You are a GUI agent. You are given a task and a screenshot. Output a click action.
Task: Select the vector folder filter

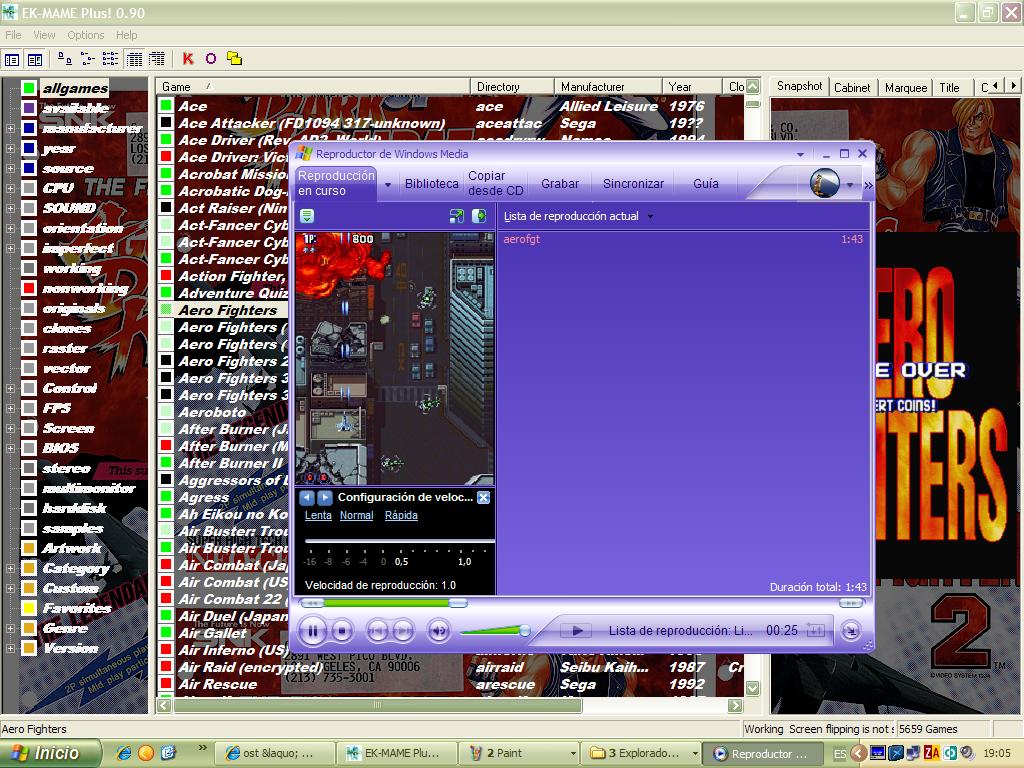(67, 368)
